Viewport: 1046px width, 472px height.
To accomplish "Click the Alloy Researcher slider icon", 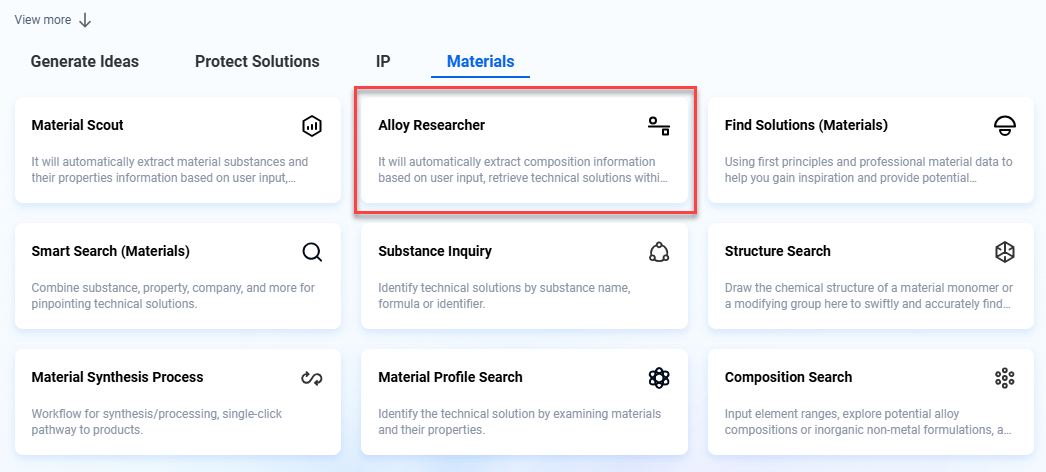I will [658, 126].
